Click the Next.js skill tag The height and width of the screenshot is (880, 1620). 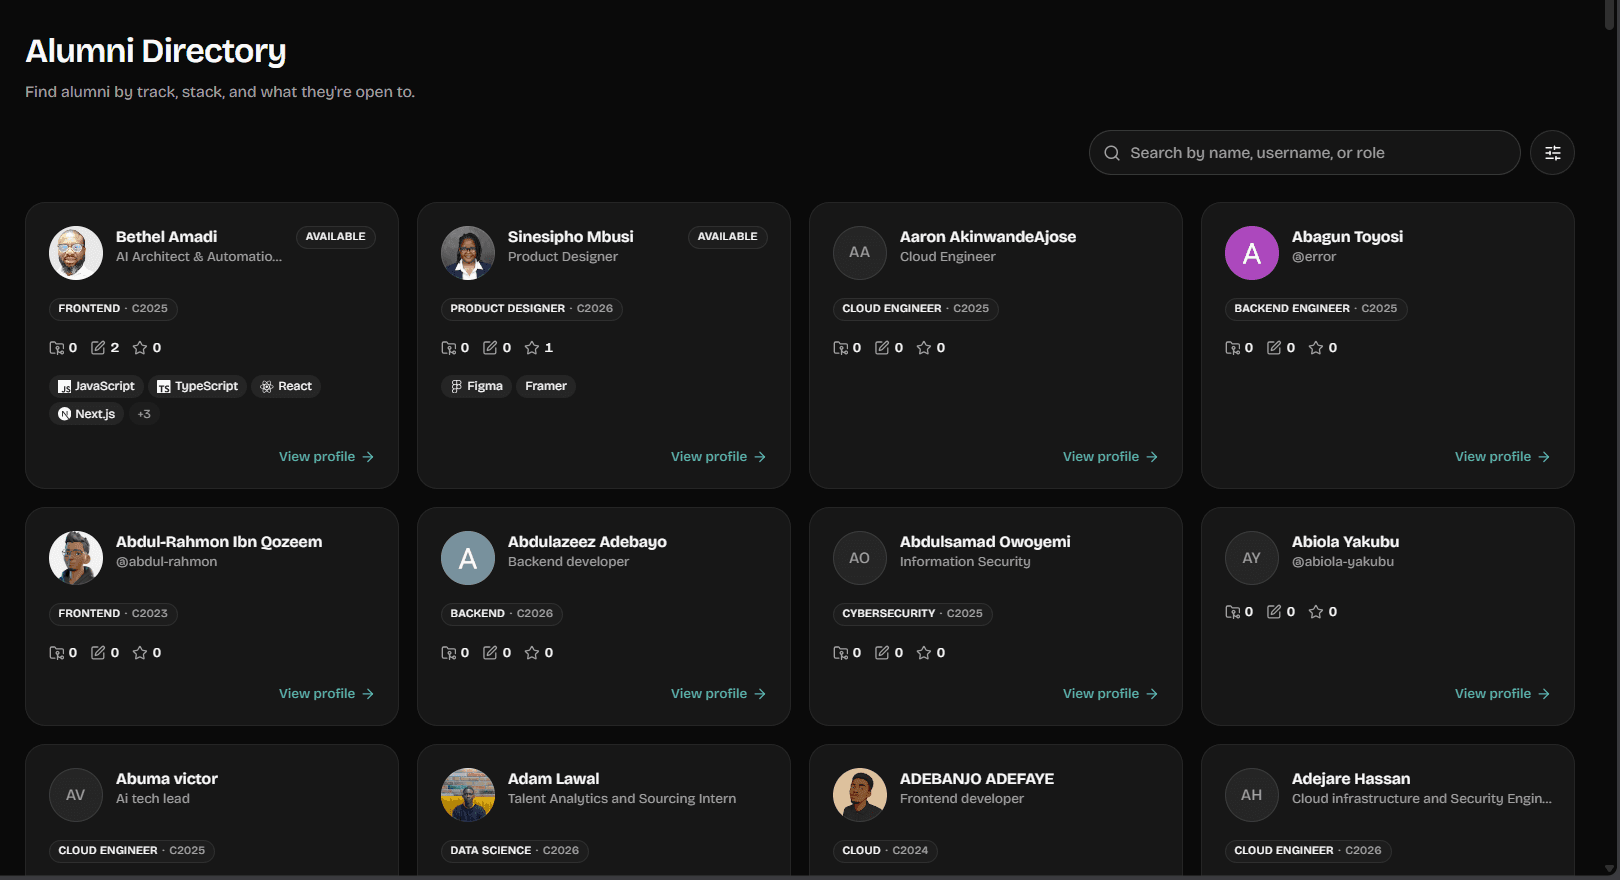(86, 414)
